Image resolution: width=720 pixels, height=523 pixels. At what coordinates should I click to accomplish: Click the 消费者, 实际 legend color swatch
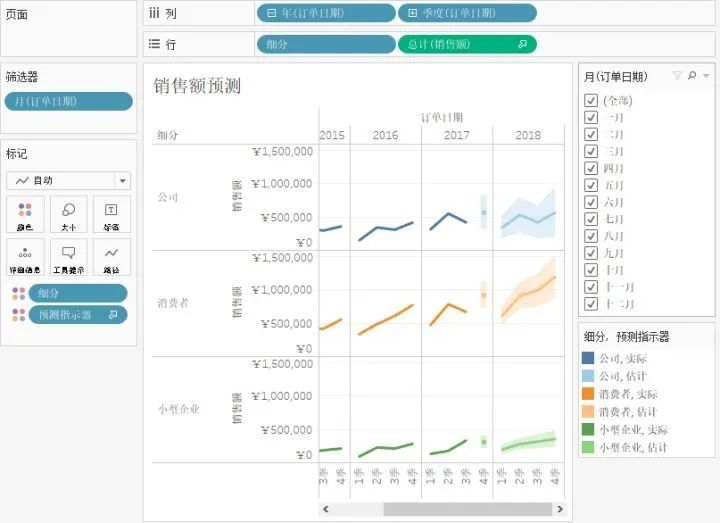[x=588, y=394]
